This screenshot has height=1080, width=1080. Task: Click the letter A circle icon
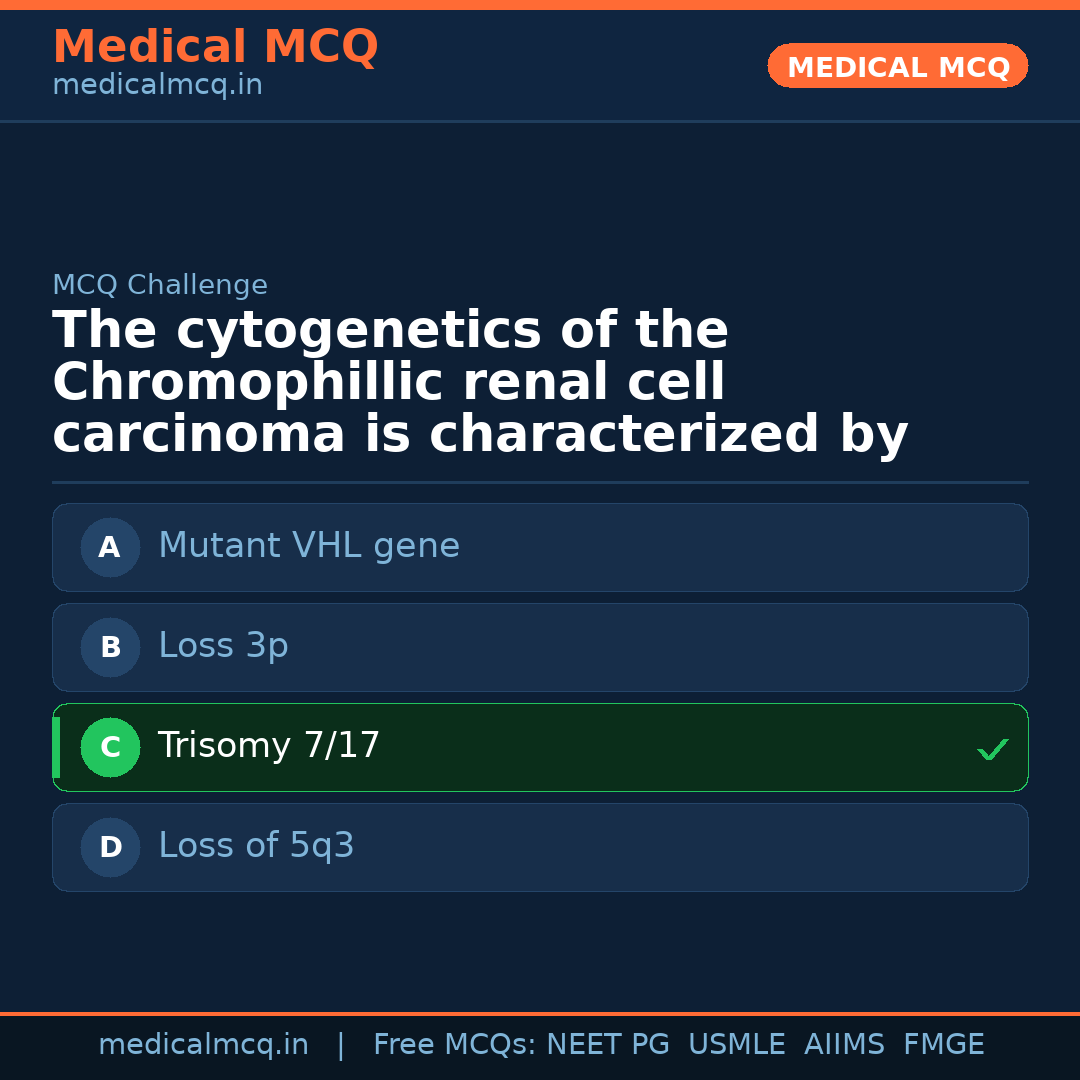click(110, 547)
